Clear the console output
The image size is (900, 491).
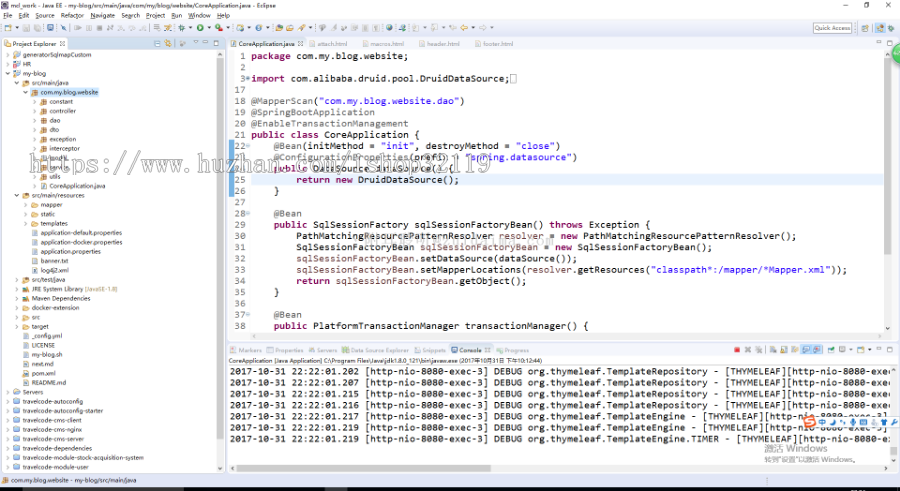click(773, 349)
